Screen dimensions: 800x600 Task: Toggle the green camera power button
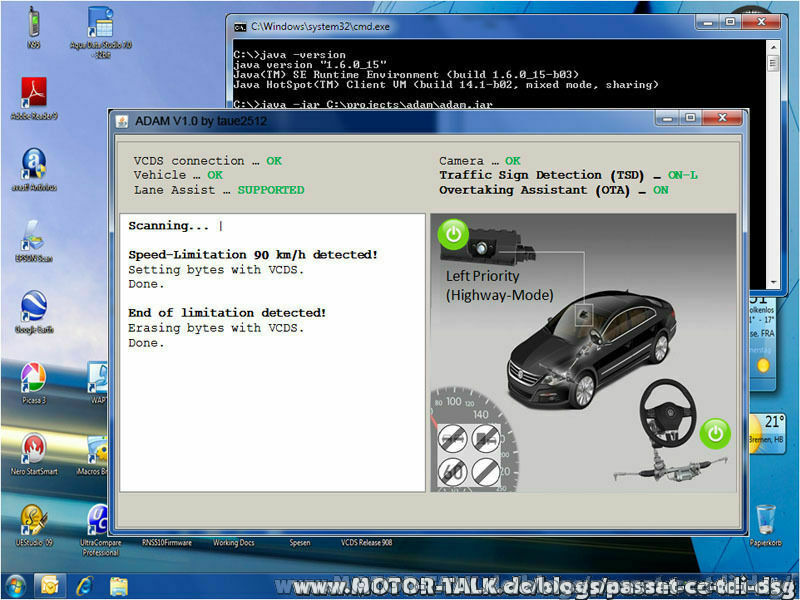point(453,234)
